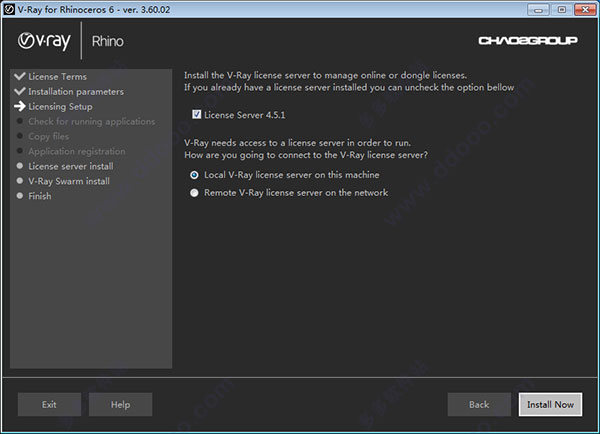This screenshot has height=434, width=600.
Task: Open the Help button
Action: coord(121,404)
